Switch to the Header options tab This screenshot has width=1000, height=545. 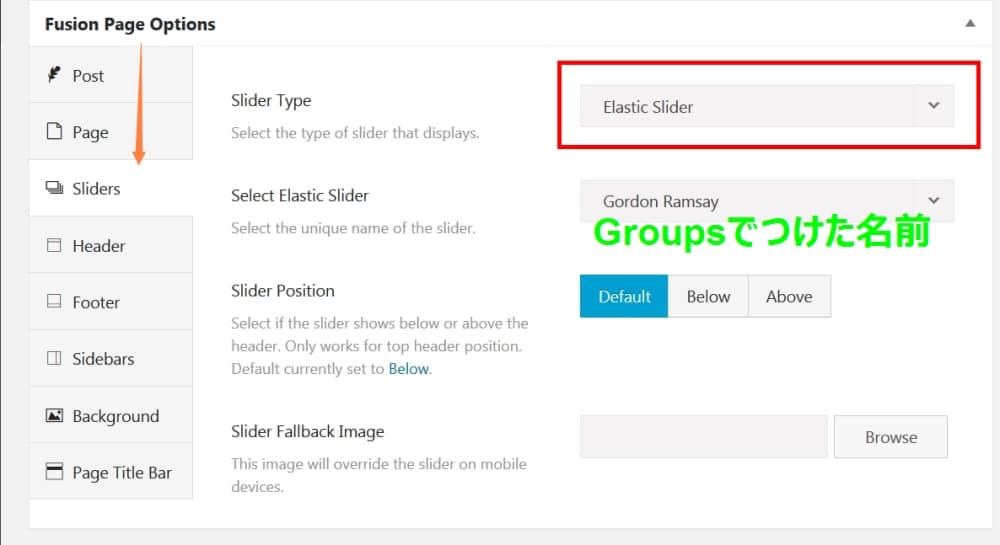point(99,246)
